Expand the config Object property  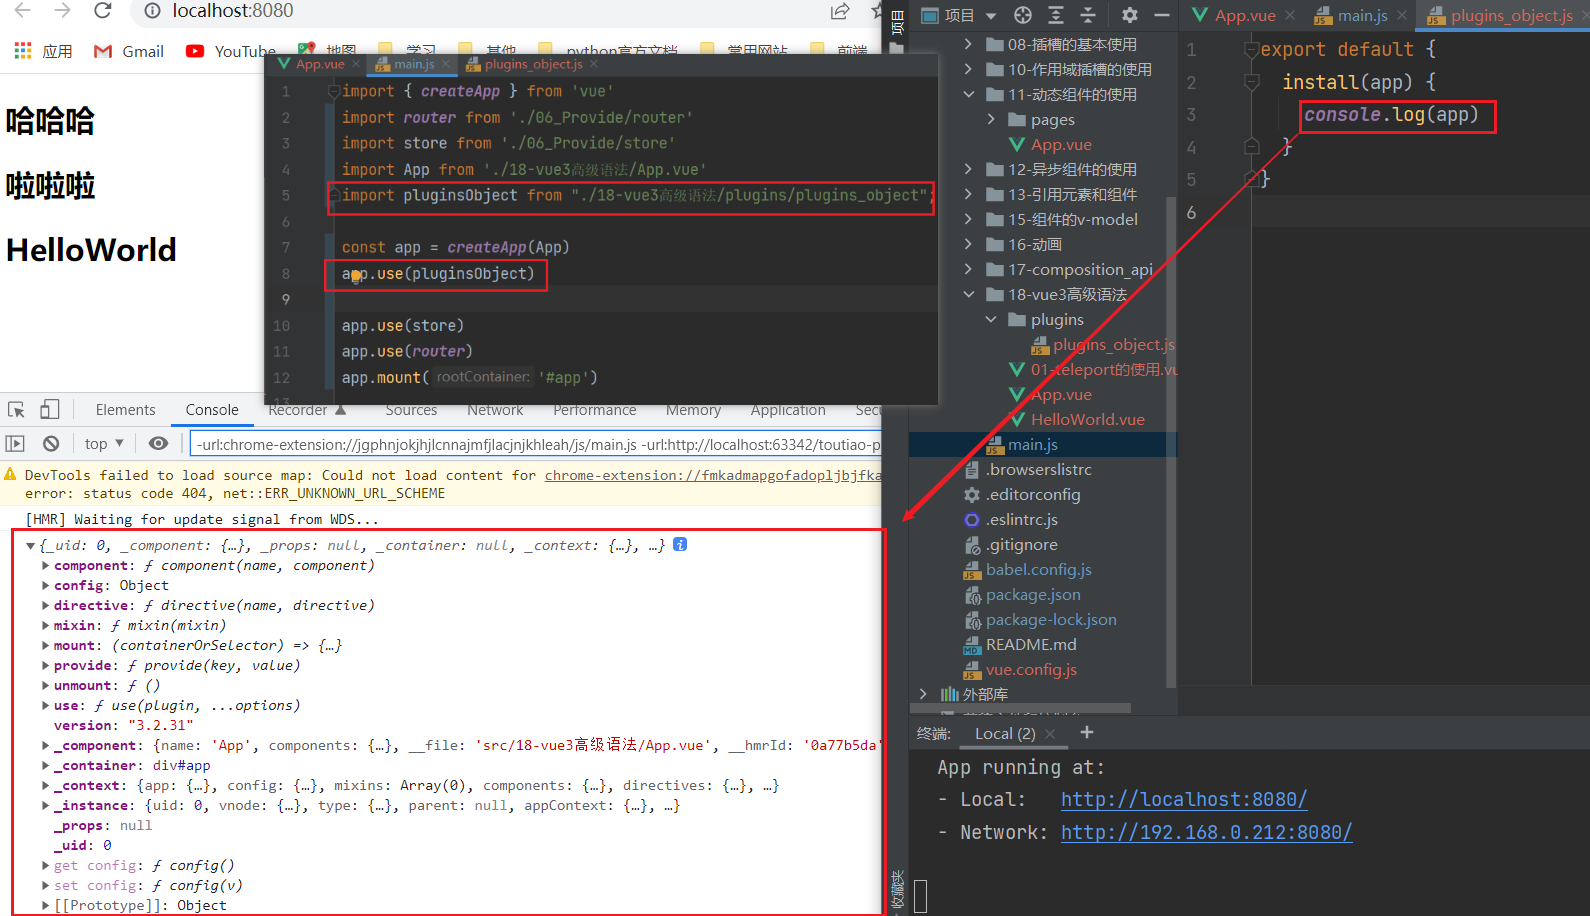click(x=46, y=586)
